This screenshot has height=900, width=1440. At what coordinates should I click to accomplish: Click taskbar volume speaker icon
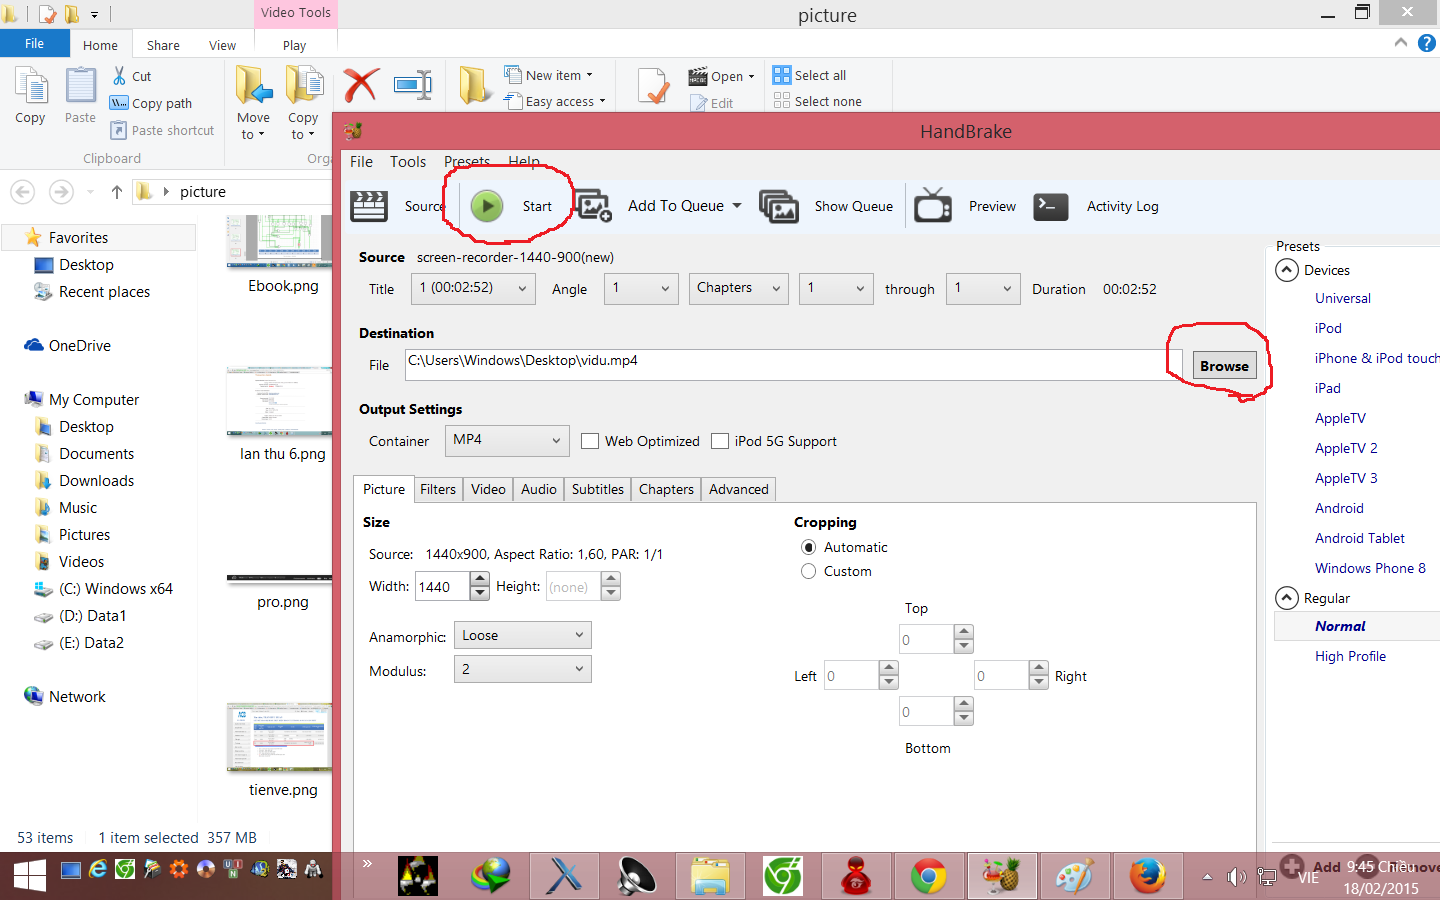[x=1237, y=877]
